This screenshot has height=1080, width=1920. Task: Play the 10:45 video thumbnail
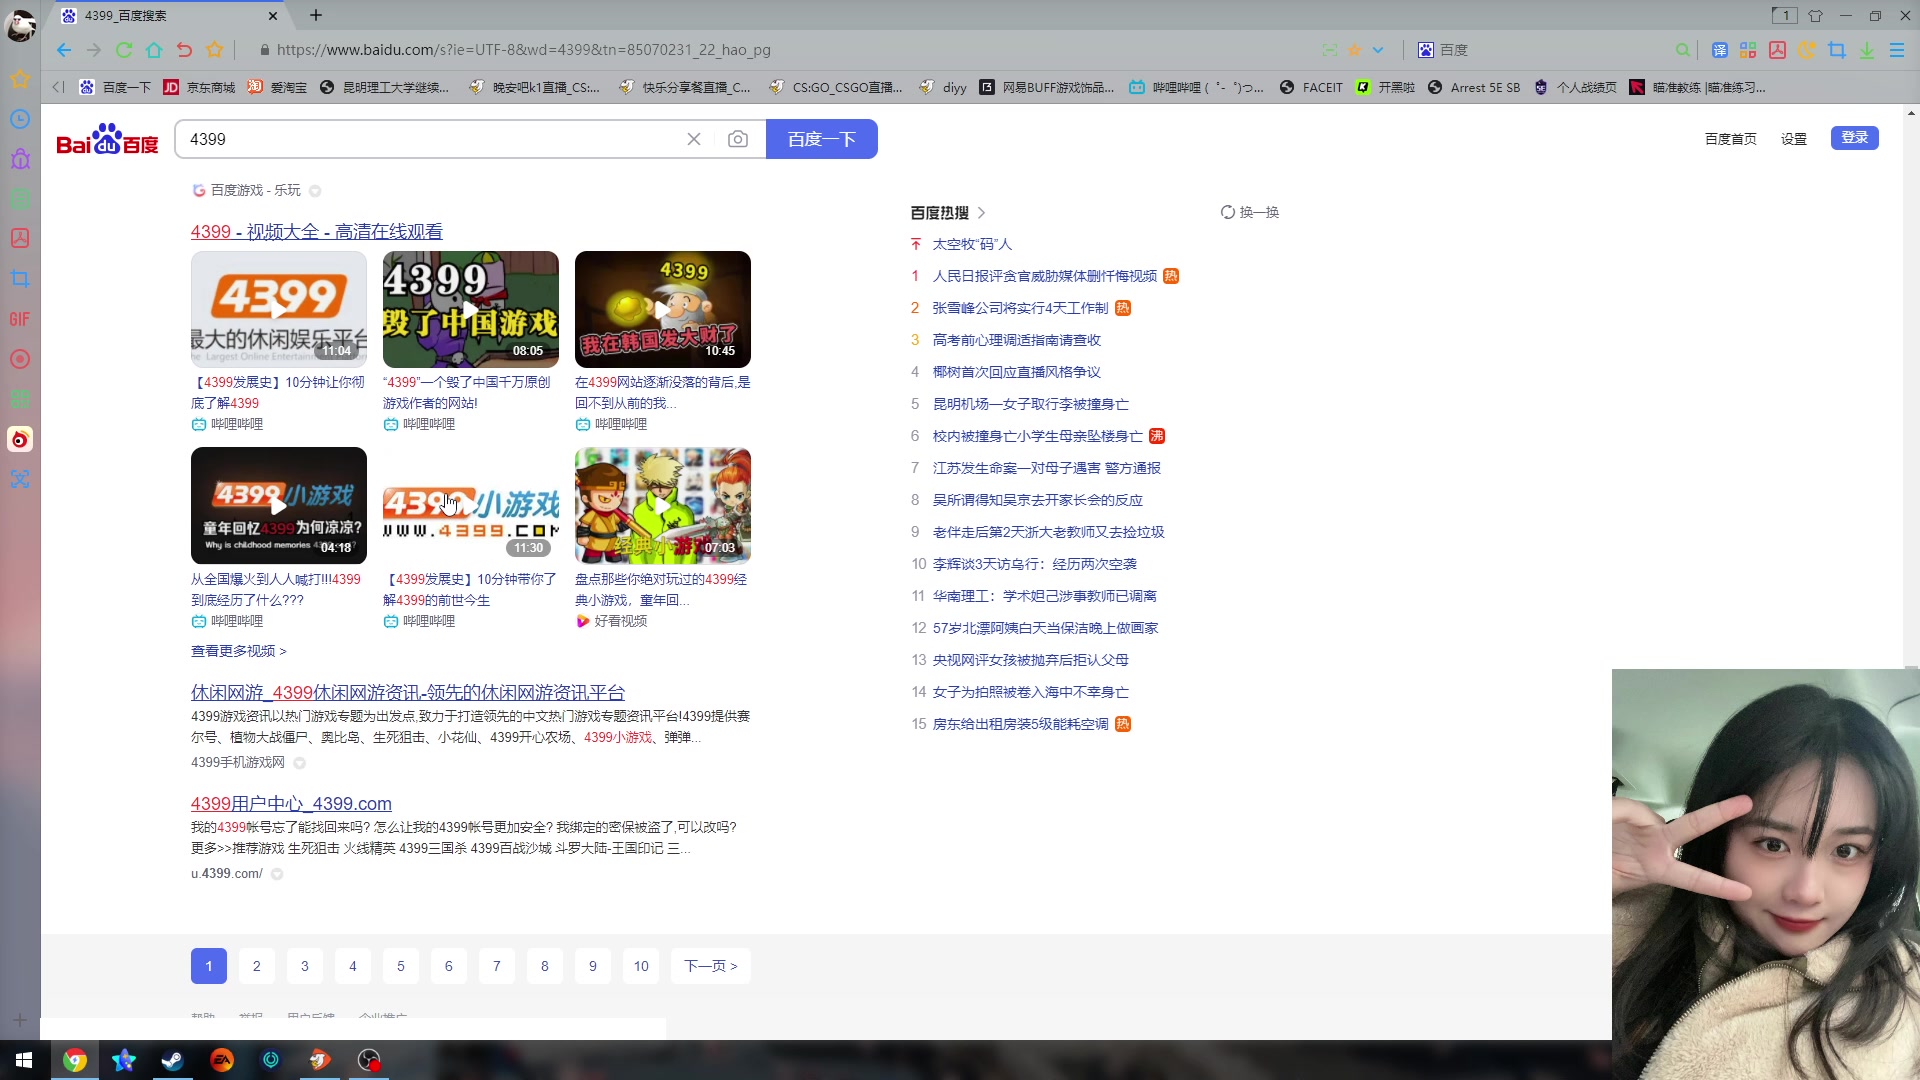coord(663,309)
